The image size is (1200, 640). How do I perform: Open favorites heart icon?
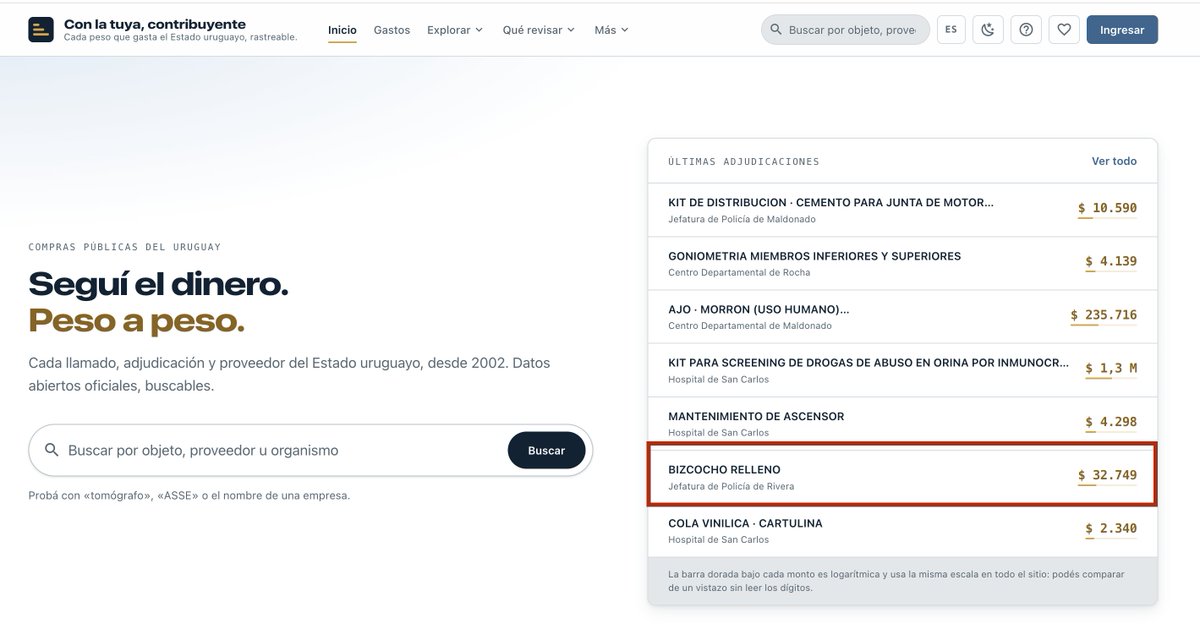point(1064,30)
